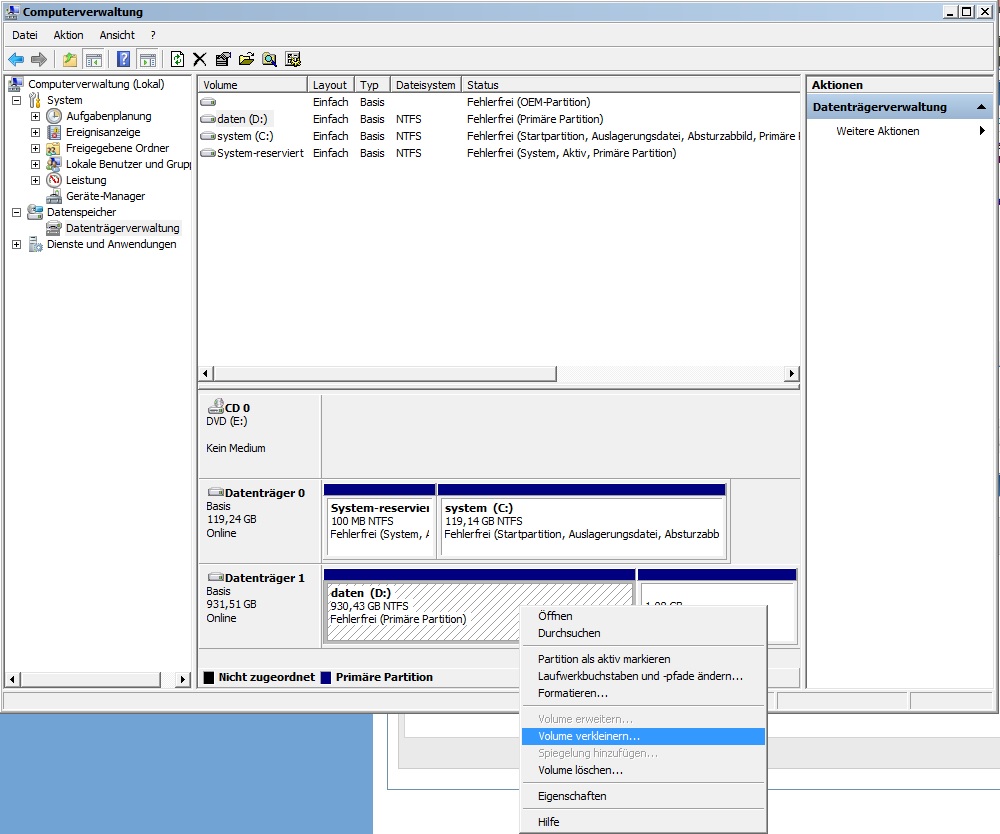The width and height of the screenshot is (1000, 834).
Task: Select system (C:) partition block on Datenträger 0
Action: pos(582,521)
